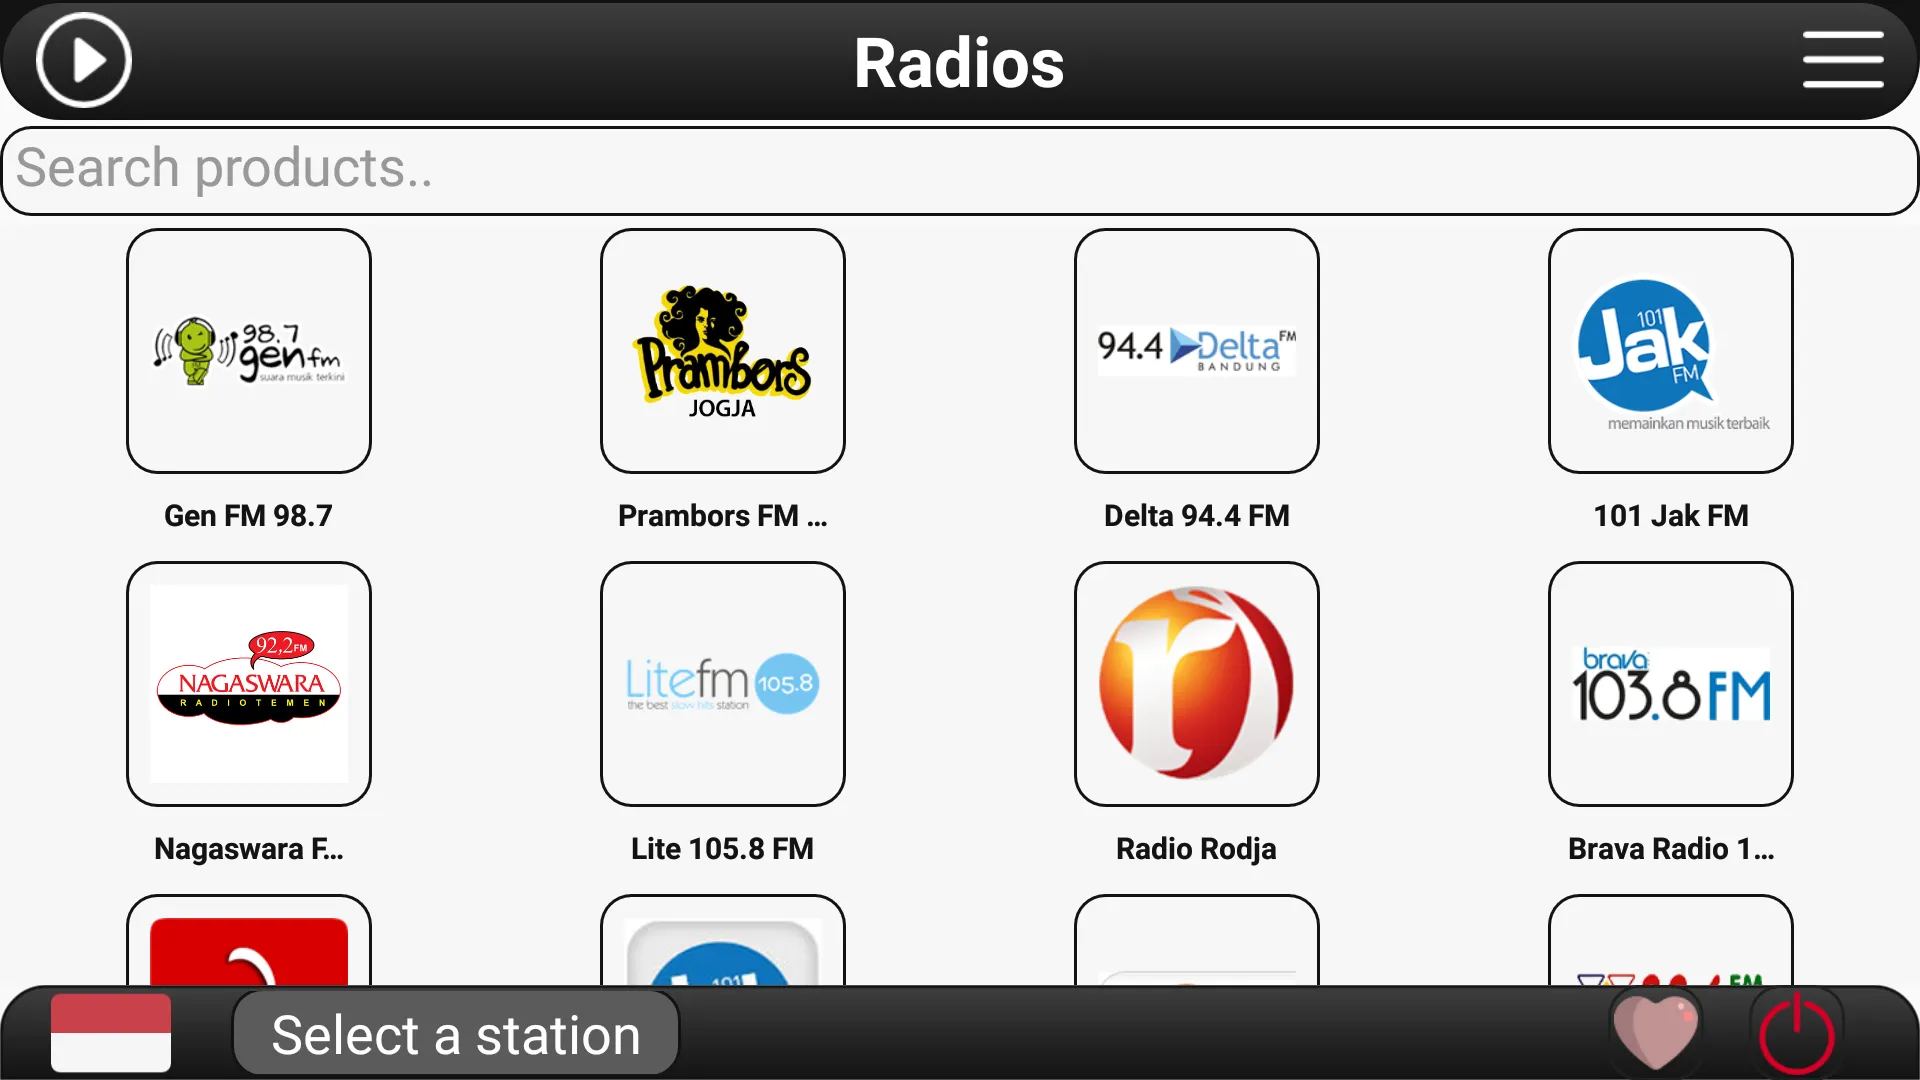Open Lite 105.8 FM station
Screen dimensions: 1920x1080
(x=723, y=682)
